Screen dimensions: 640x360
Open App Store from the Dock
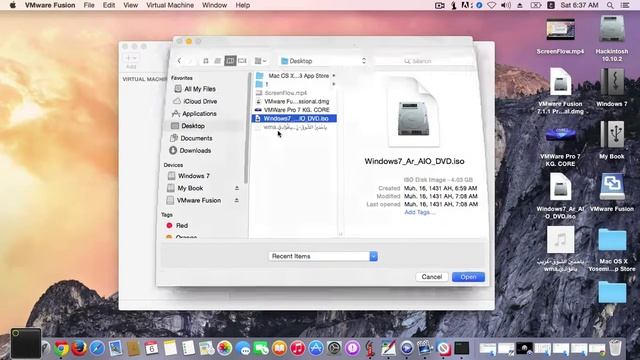(x=316, y=349)
